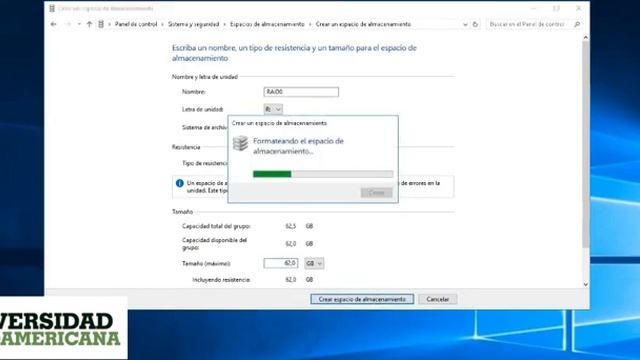Select the 62,5 total capacity value
This screenshot has width=640, height=360.
click(x=291, y=226)
